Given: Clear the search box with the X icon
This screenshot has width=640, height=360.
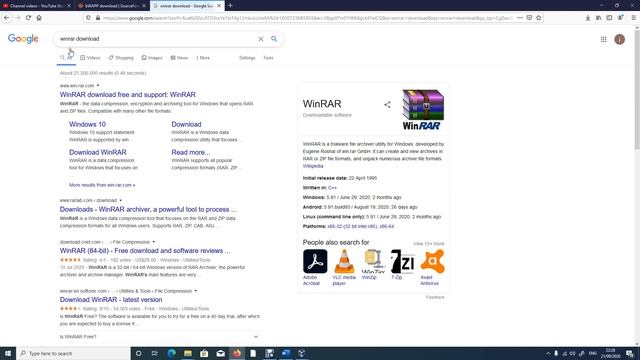Looking at the screenshot, I should 261,39.
